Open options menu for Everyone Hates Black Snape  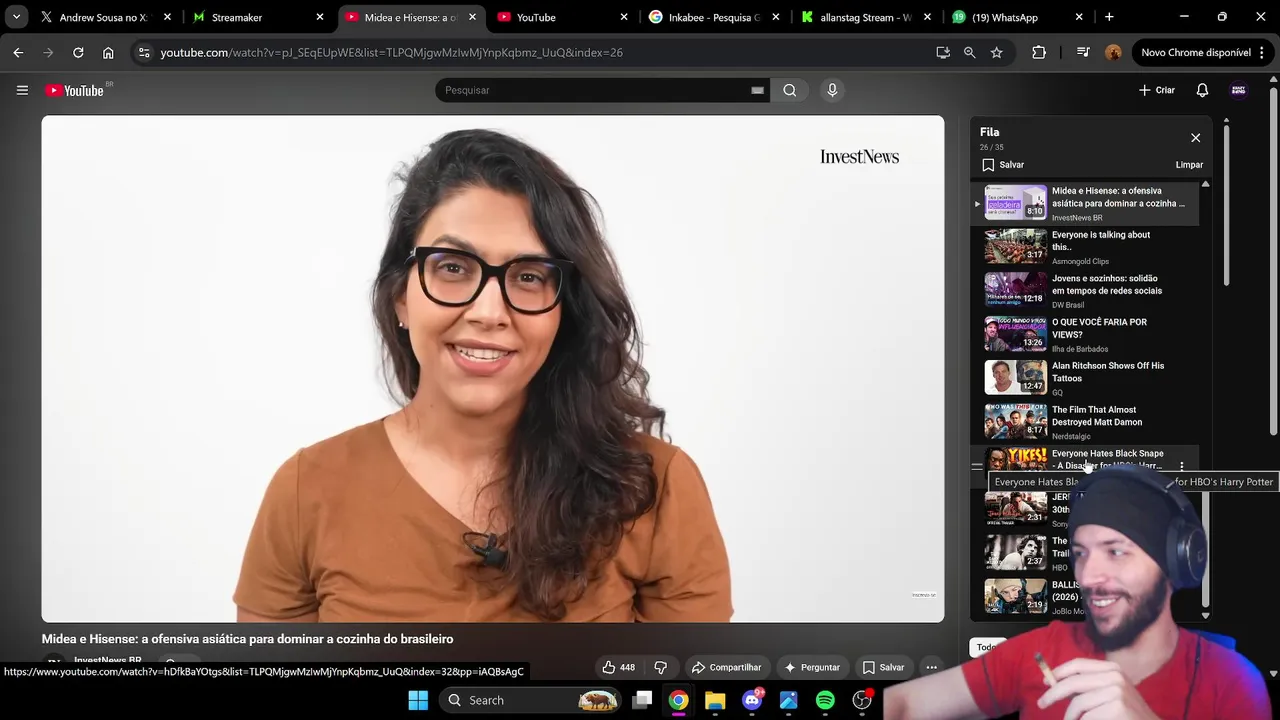tap(1181, 467)
